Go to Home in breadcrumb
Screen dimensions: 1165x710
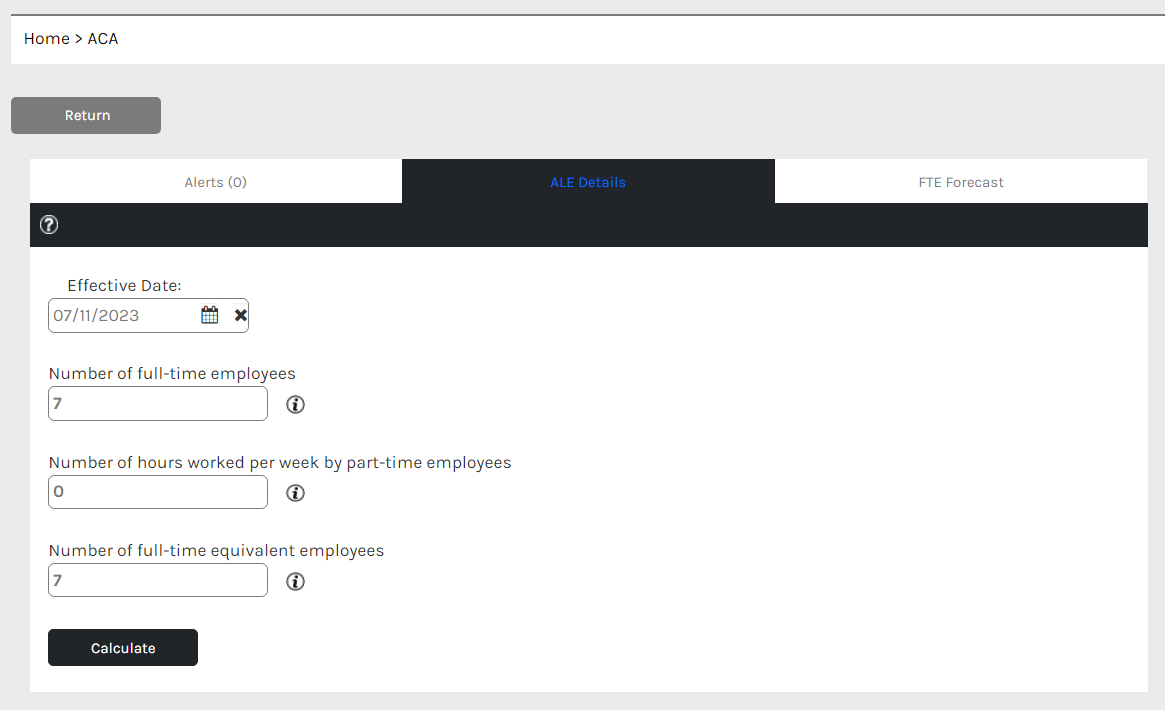[47, 39]
